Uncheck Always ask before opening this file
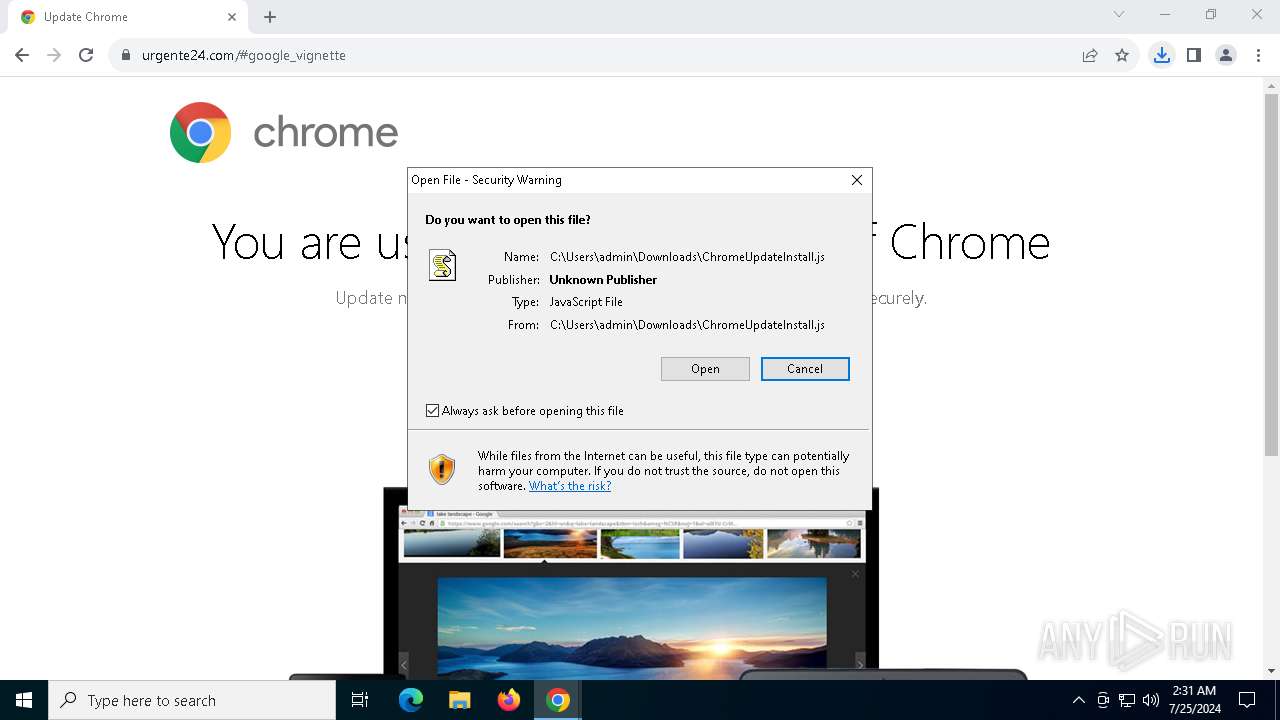1280x720 pixels. pos(432,411)
